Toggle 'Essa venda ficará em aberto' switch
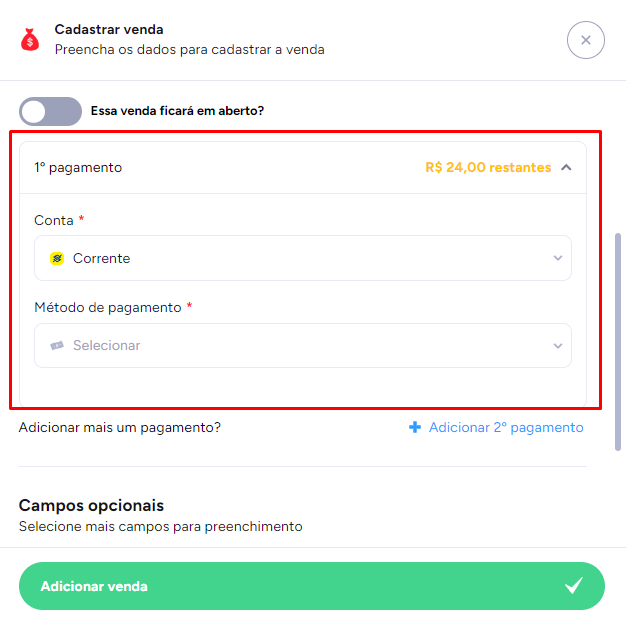The width and height of the screenshot is (626, 621). click(50, 111)
